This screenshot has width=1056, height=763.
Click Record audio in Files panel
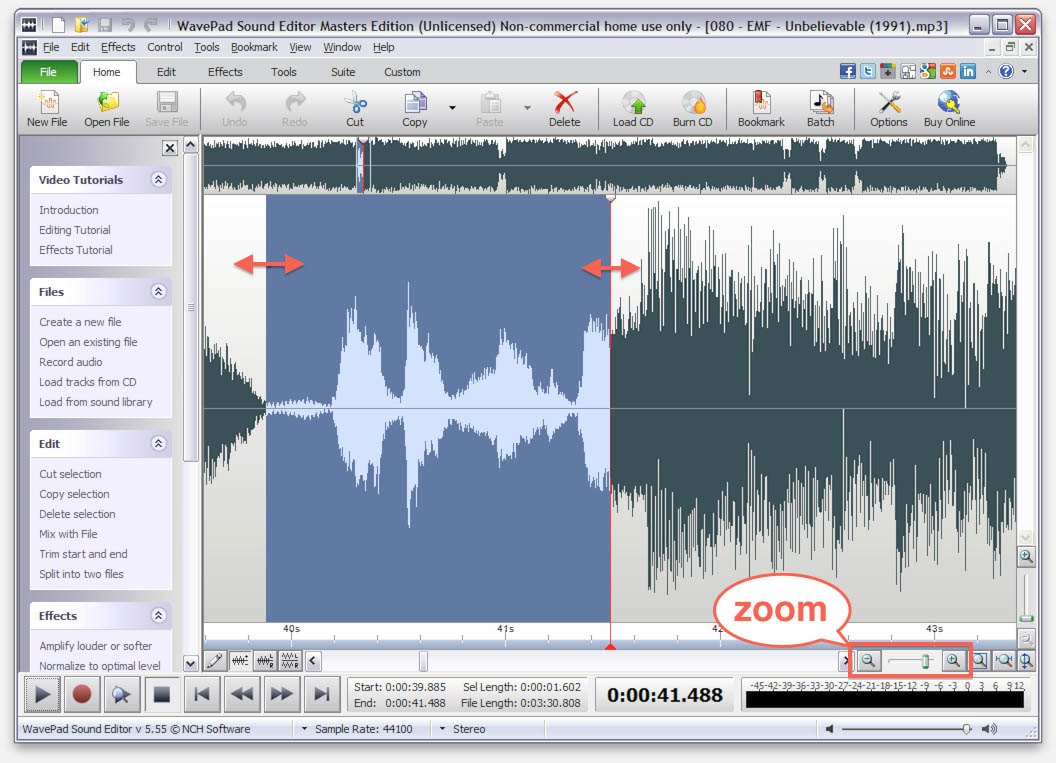tap(71, 362)
